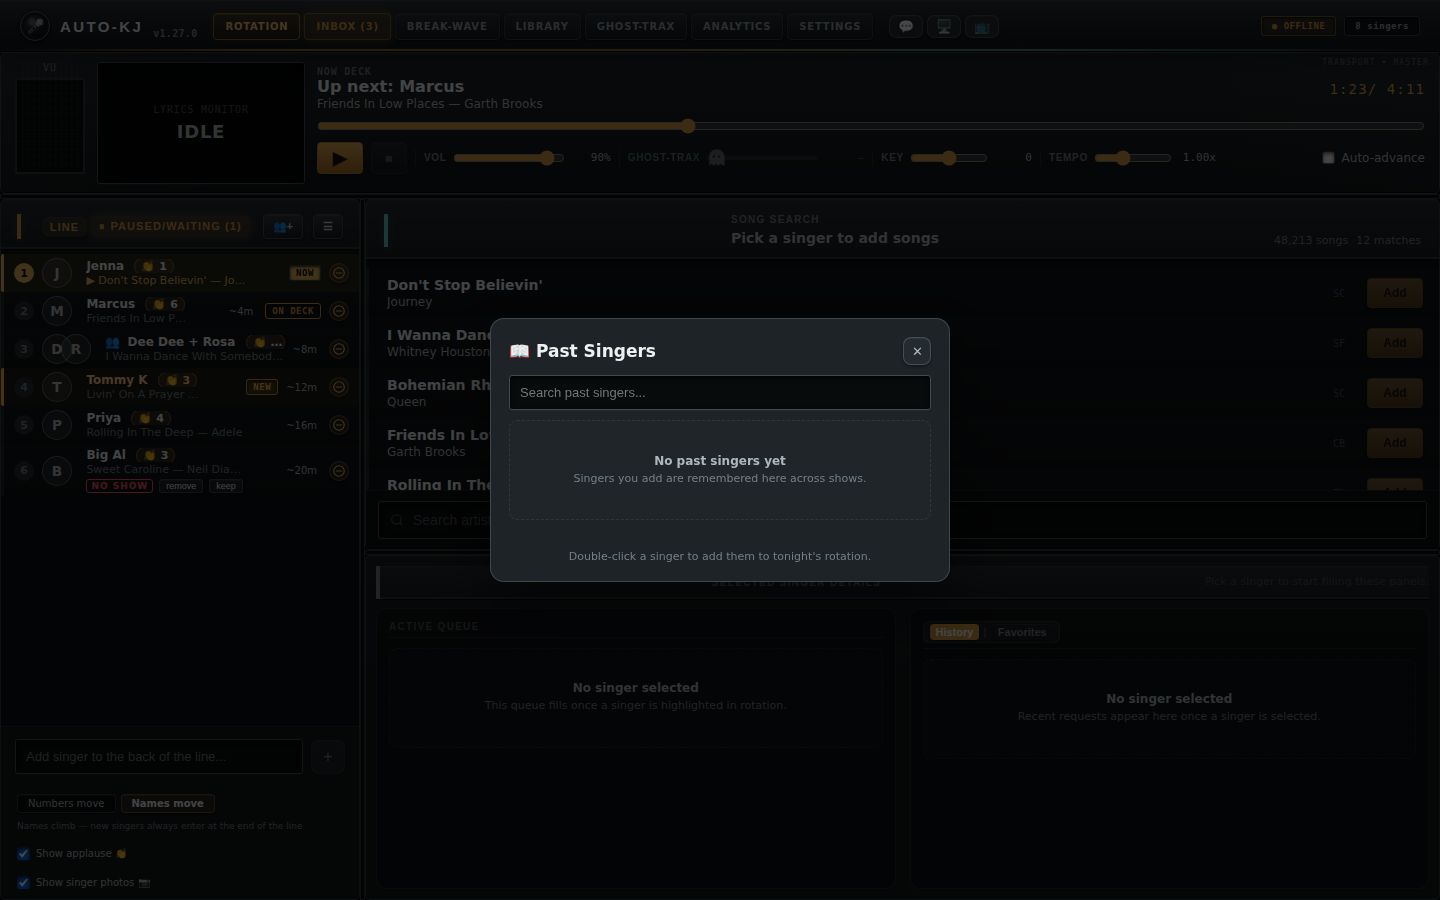Click the remove circle icon for Marcus
The height and width of the screenshot is (900, 1440).
[339, 311]
